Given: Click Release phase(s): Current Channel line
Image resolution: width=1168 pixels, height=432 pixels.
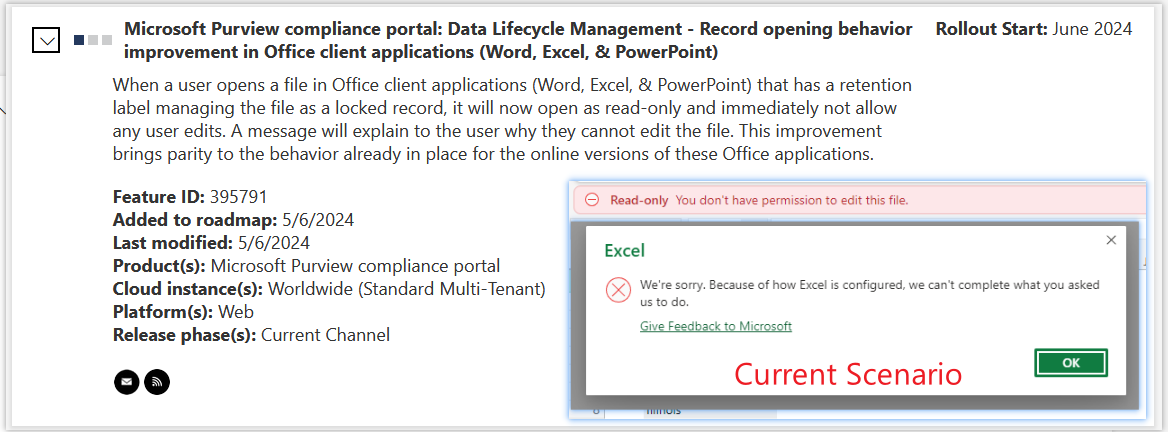Looking at the screenshot, I should point(251,334).
